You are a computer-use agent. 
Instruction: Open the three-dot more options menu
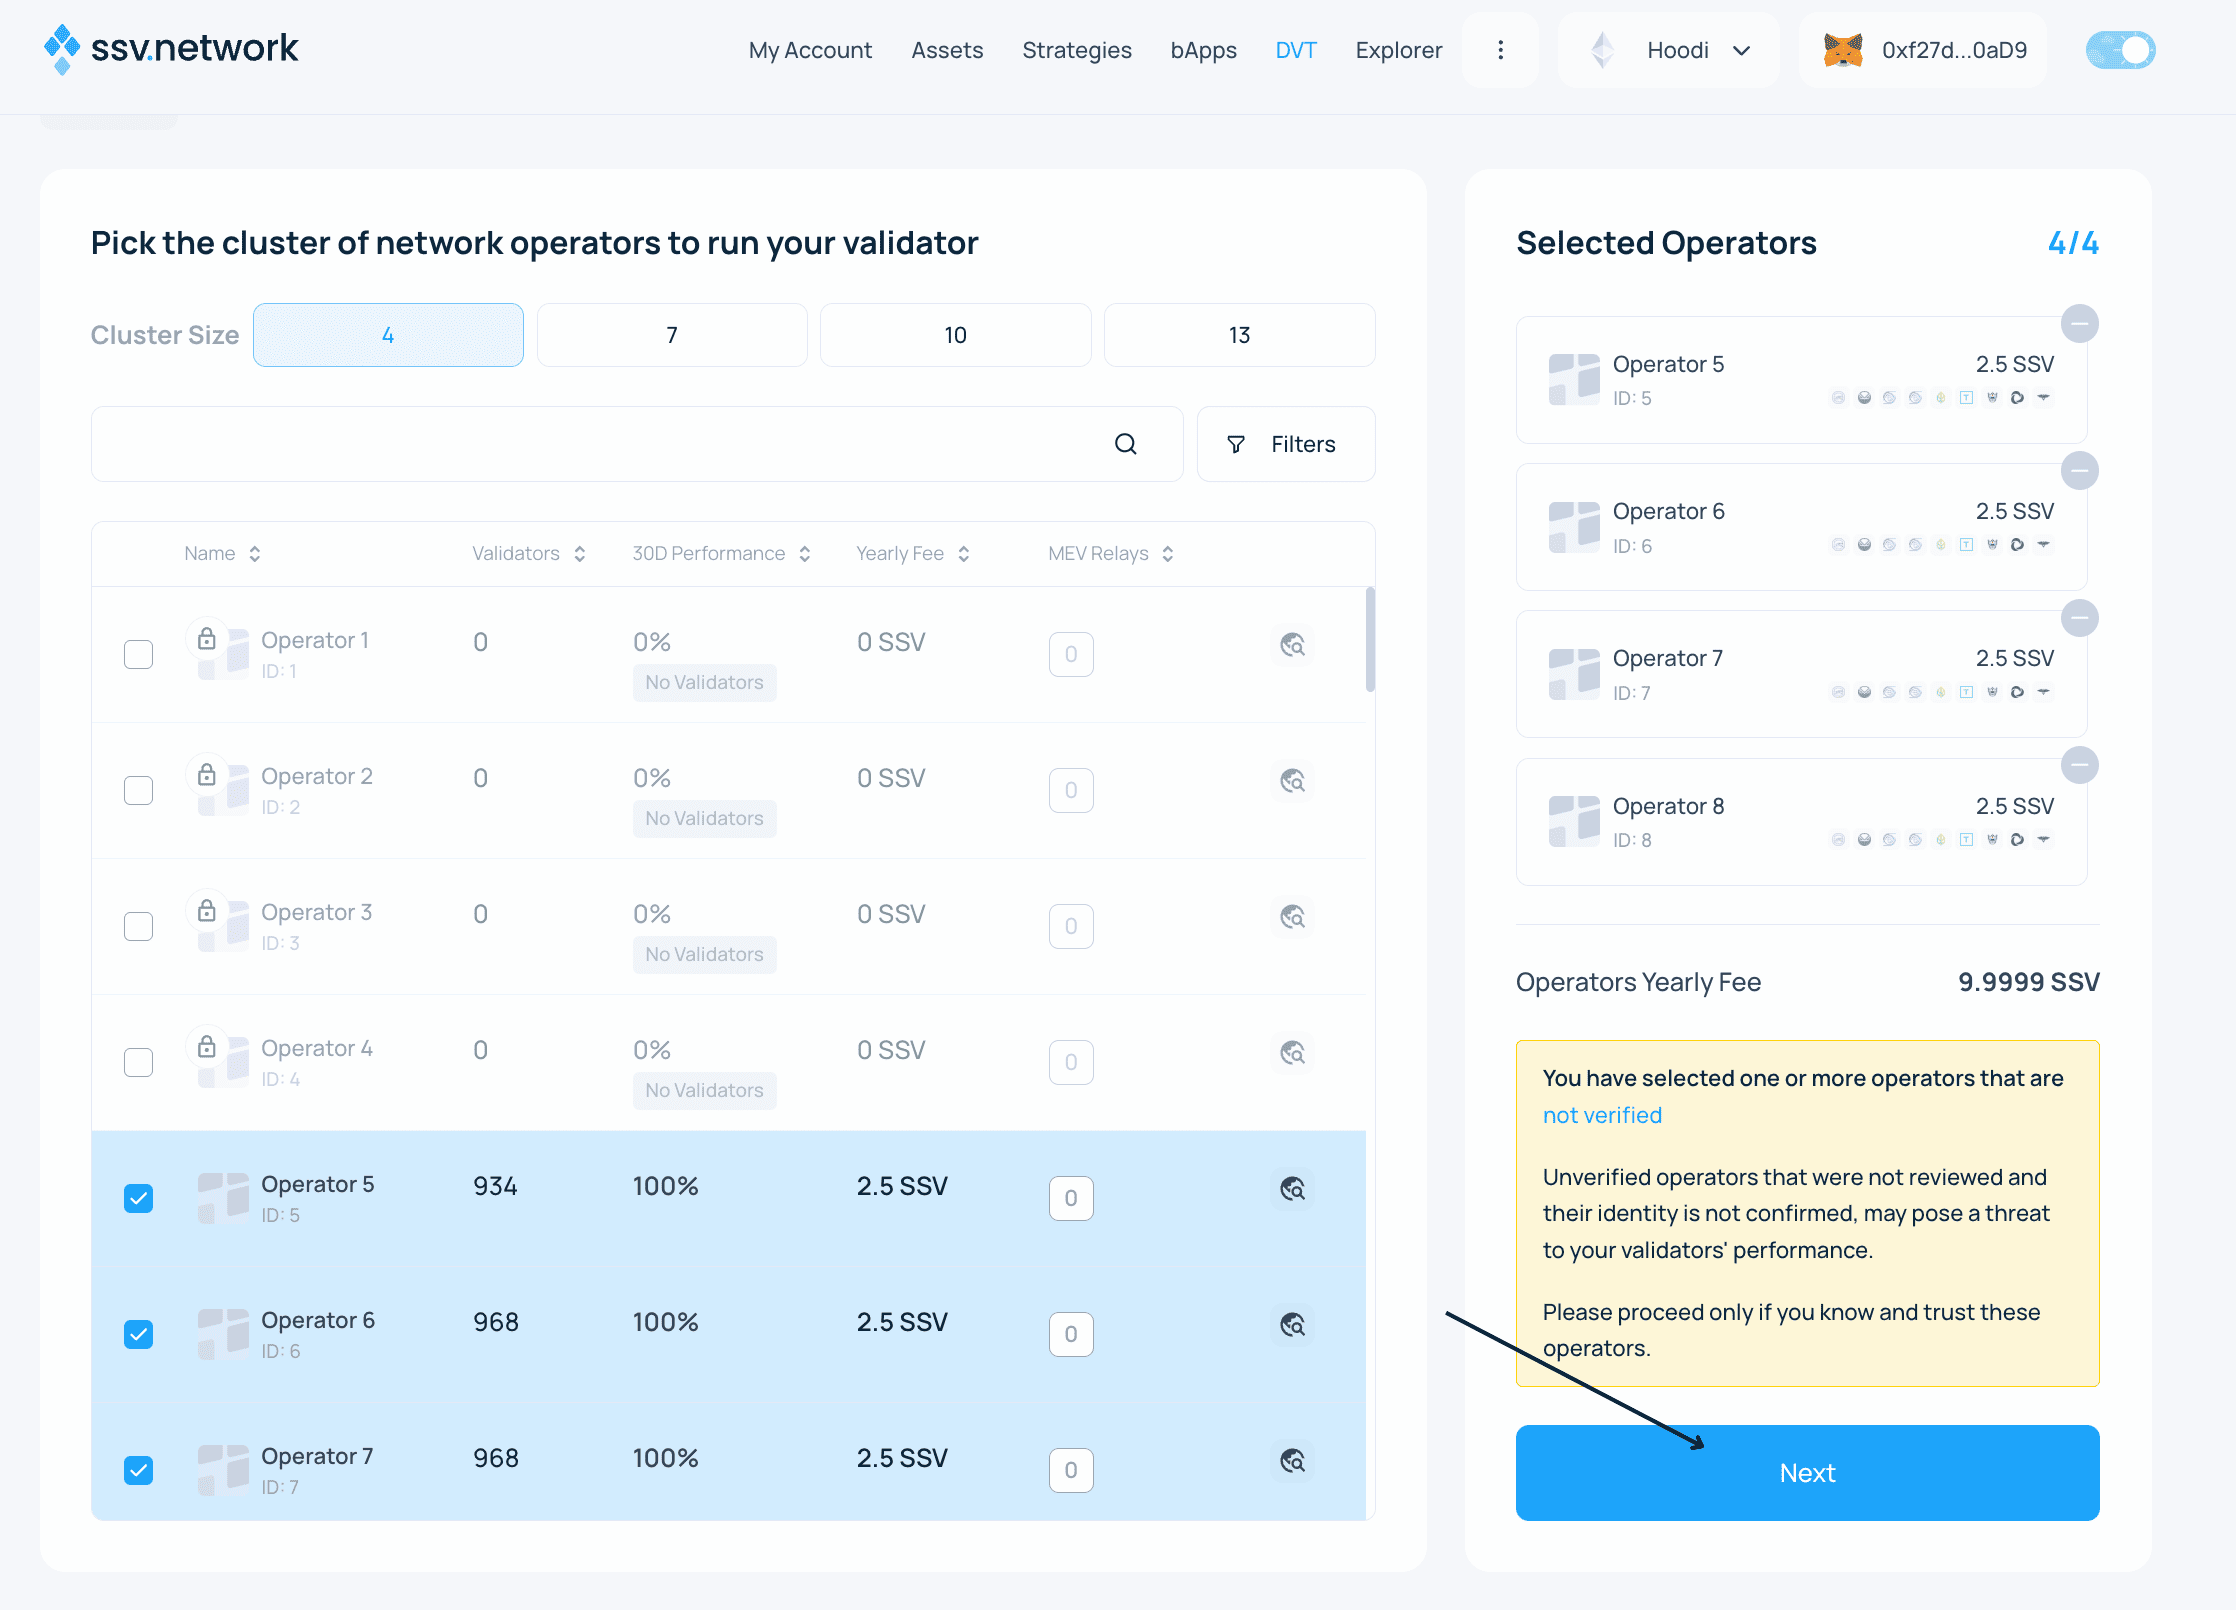point(1500,50)
